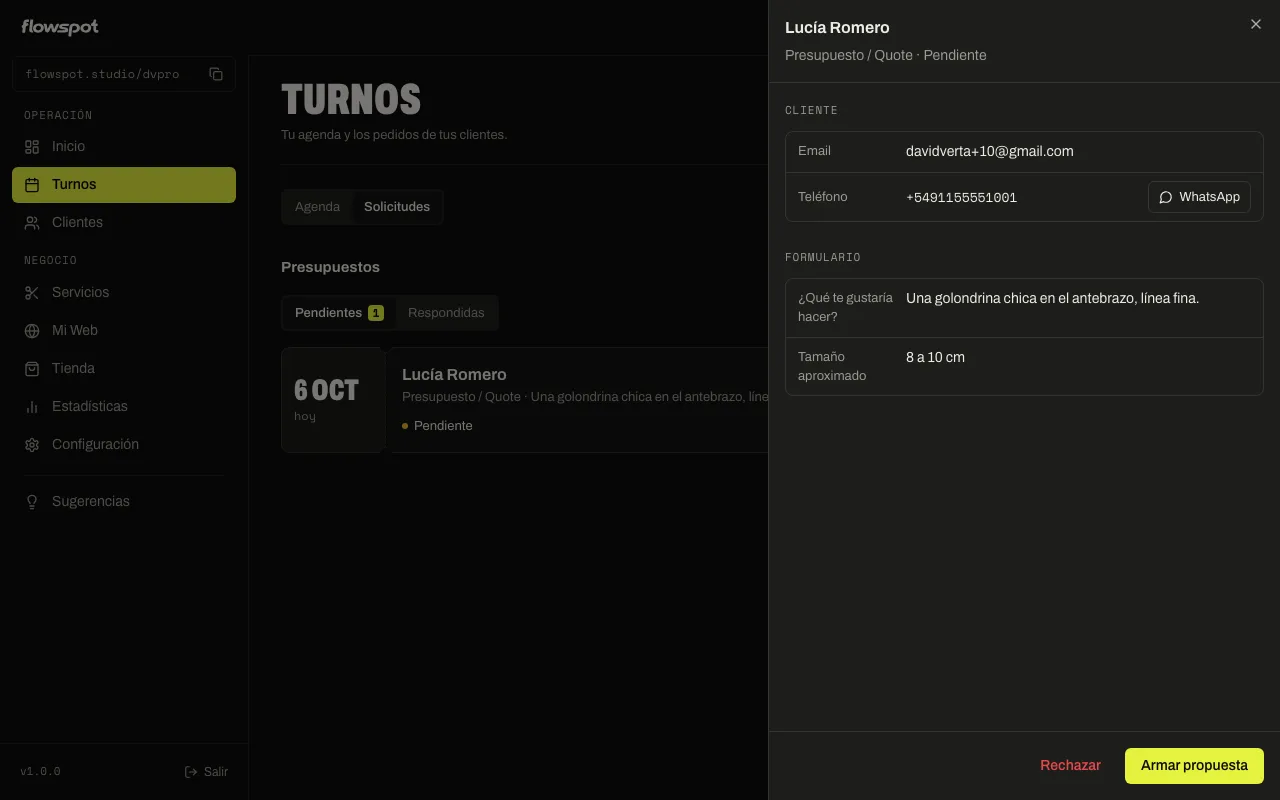Open the Respondidas tab

click(x=446, y=313)
